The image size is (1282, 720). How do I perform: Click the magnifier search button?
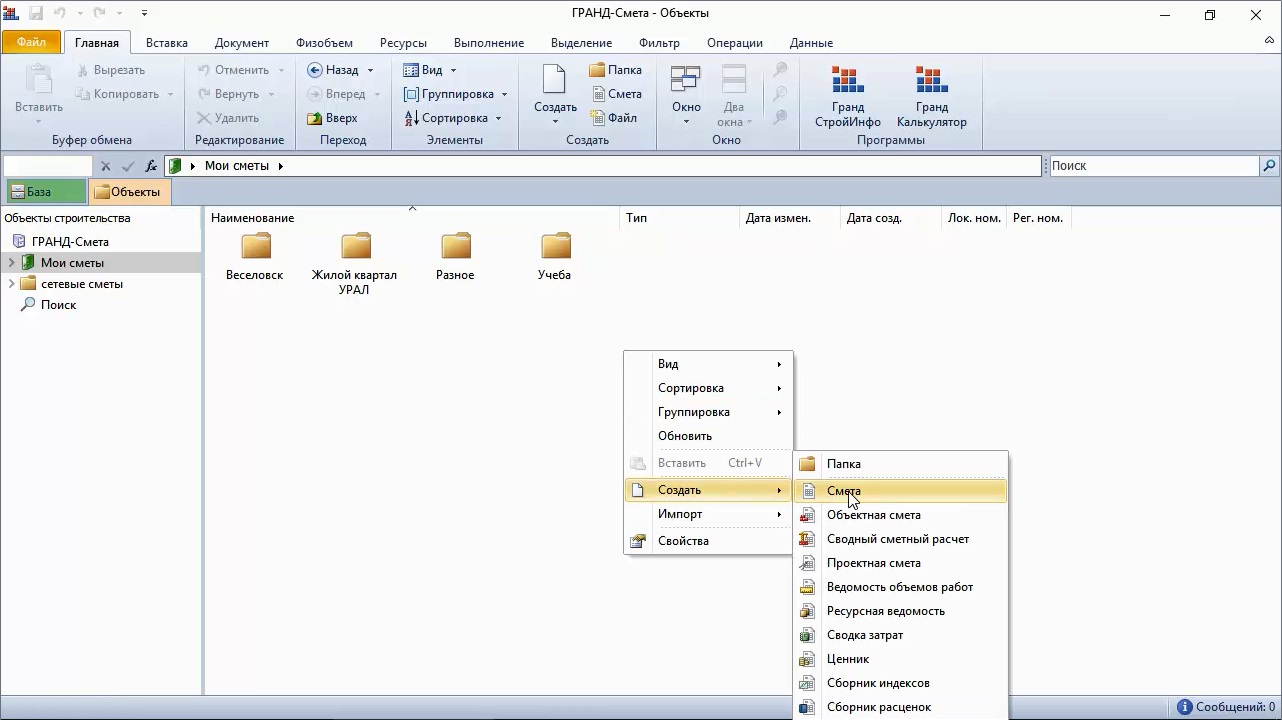click(x=1269, y=166)
